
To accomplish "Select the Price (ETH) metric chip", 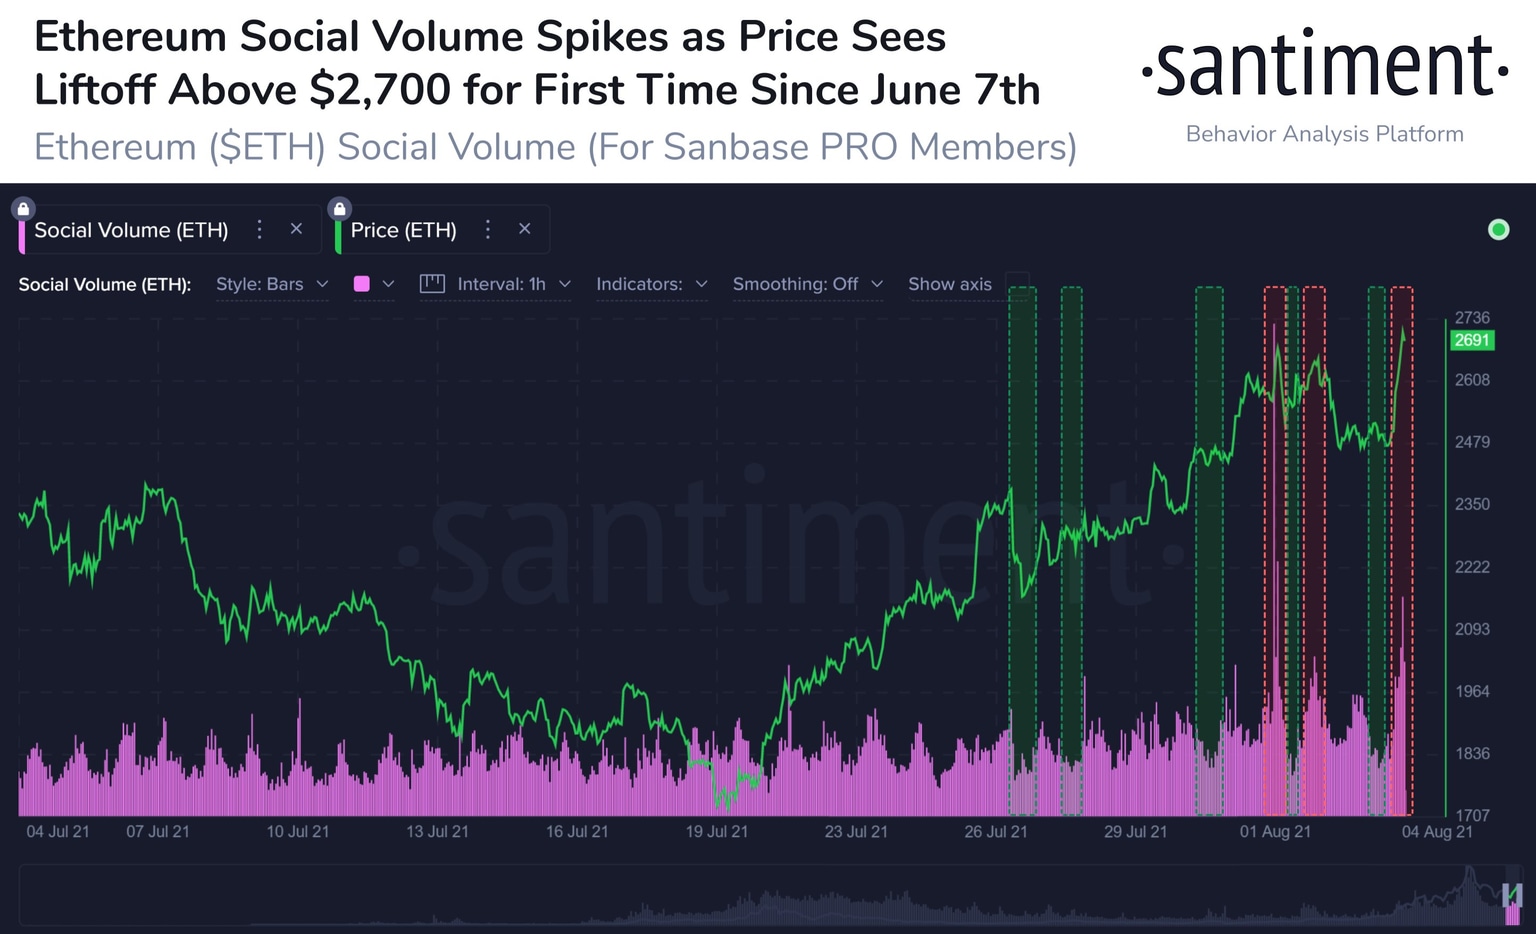I will click(x=404, y=229).
